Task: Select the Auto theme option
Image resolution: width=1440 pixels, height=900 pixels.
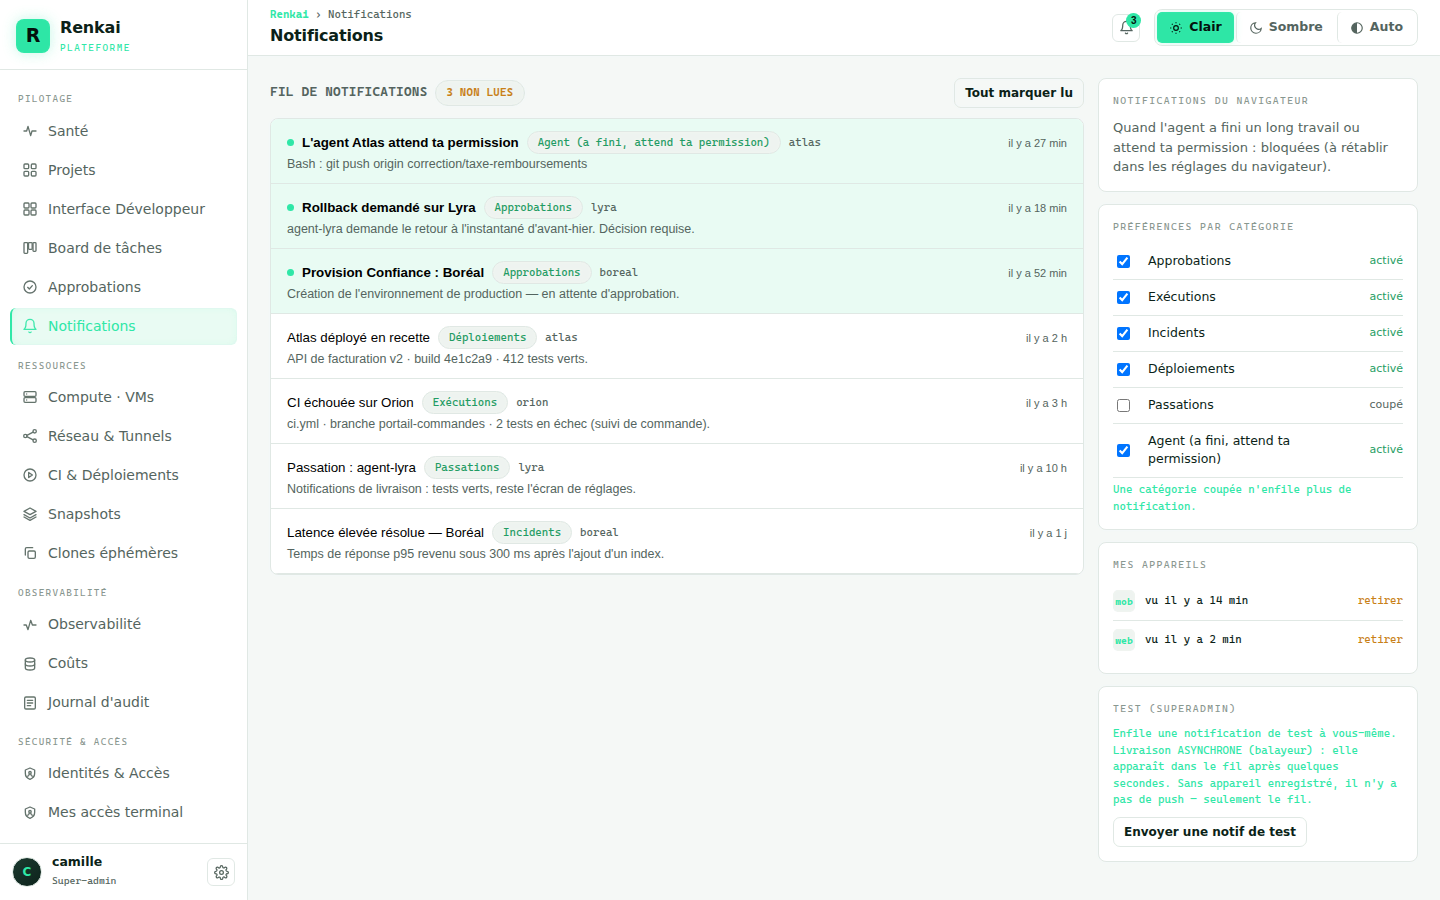Action: click(x=1376, y=27)
